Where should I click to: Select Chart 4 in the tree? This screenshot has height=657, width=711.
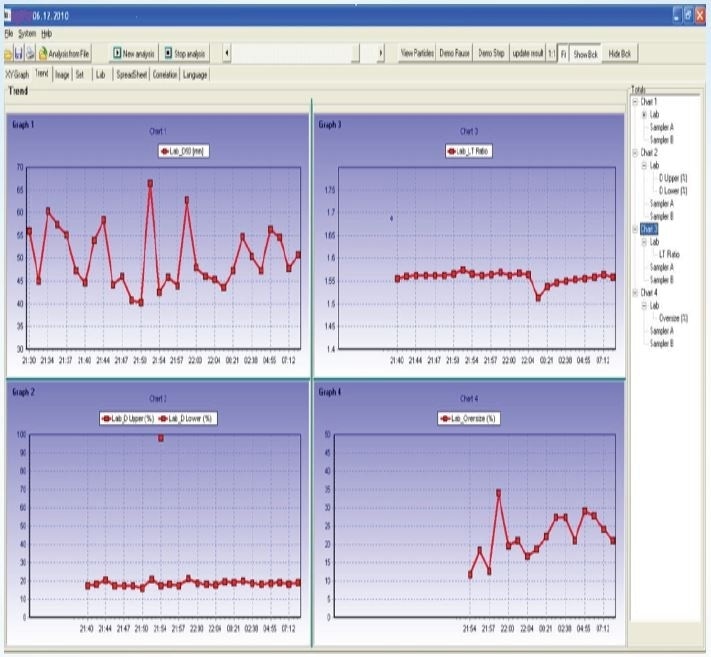[x=649, y=292]
